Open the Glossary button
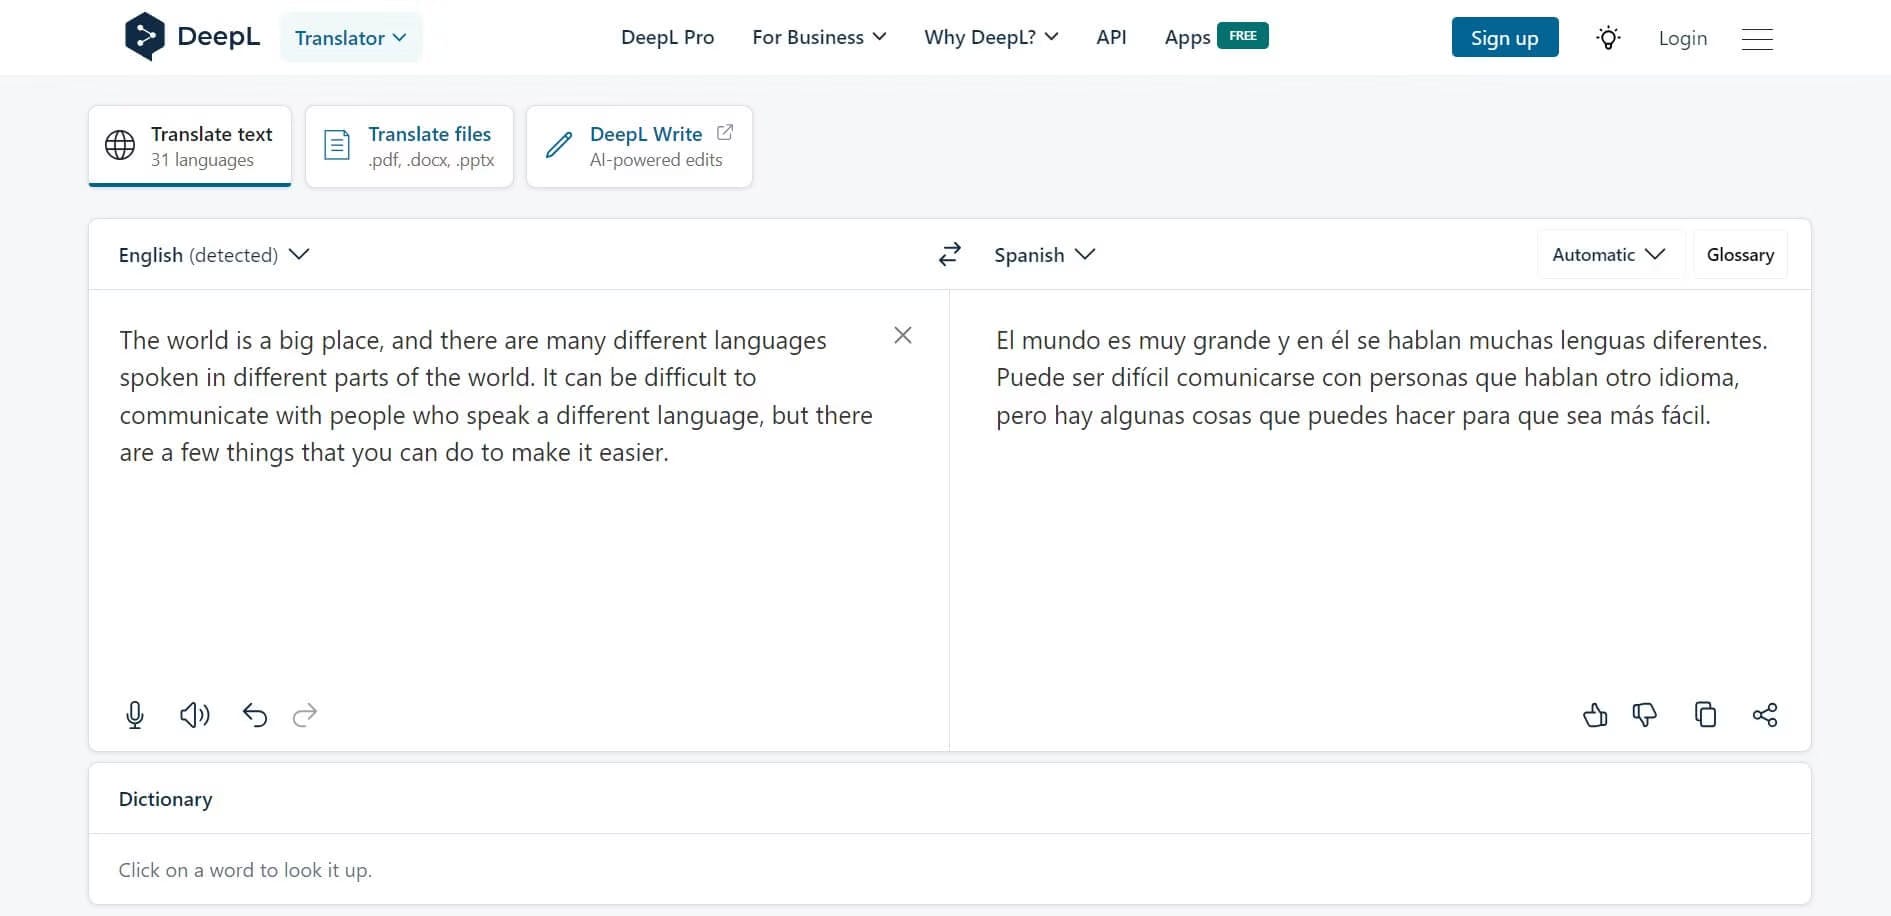Screen dimensions: 1891x916 coord(1740,254)
